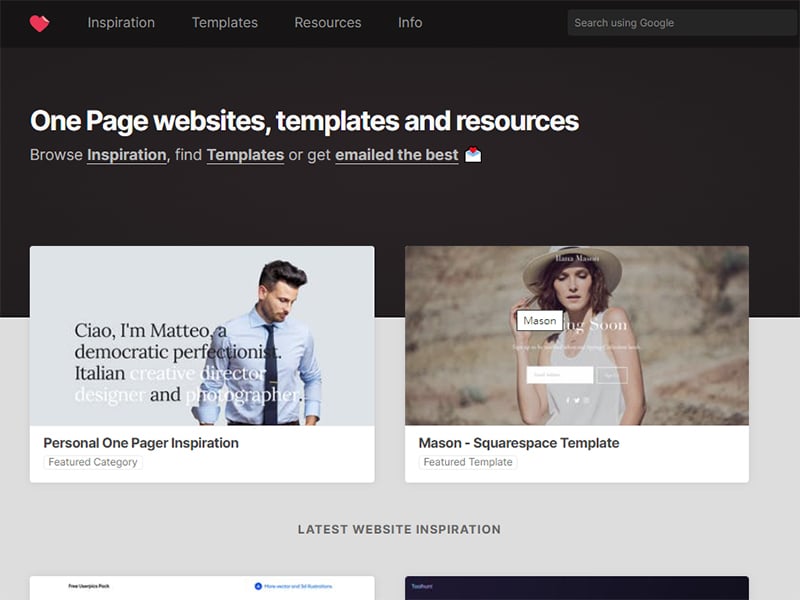The image size is (800, 600).
Task: Click the Instagram icon in Mason preview
Action: [586, 400]
